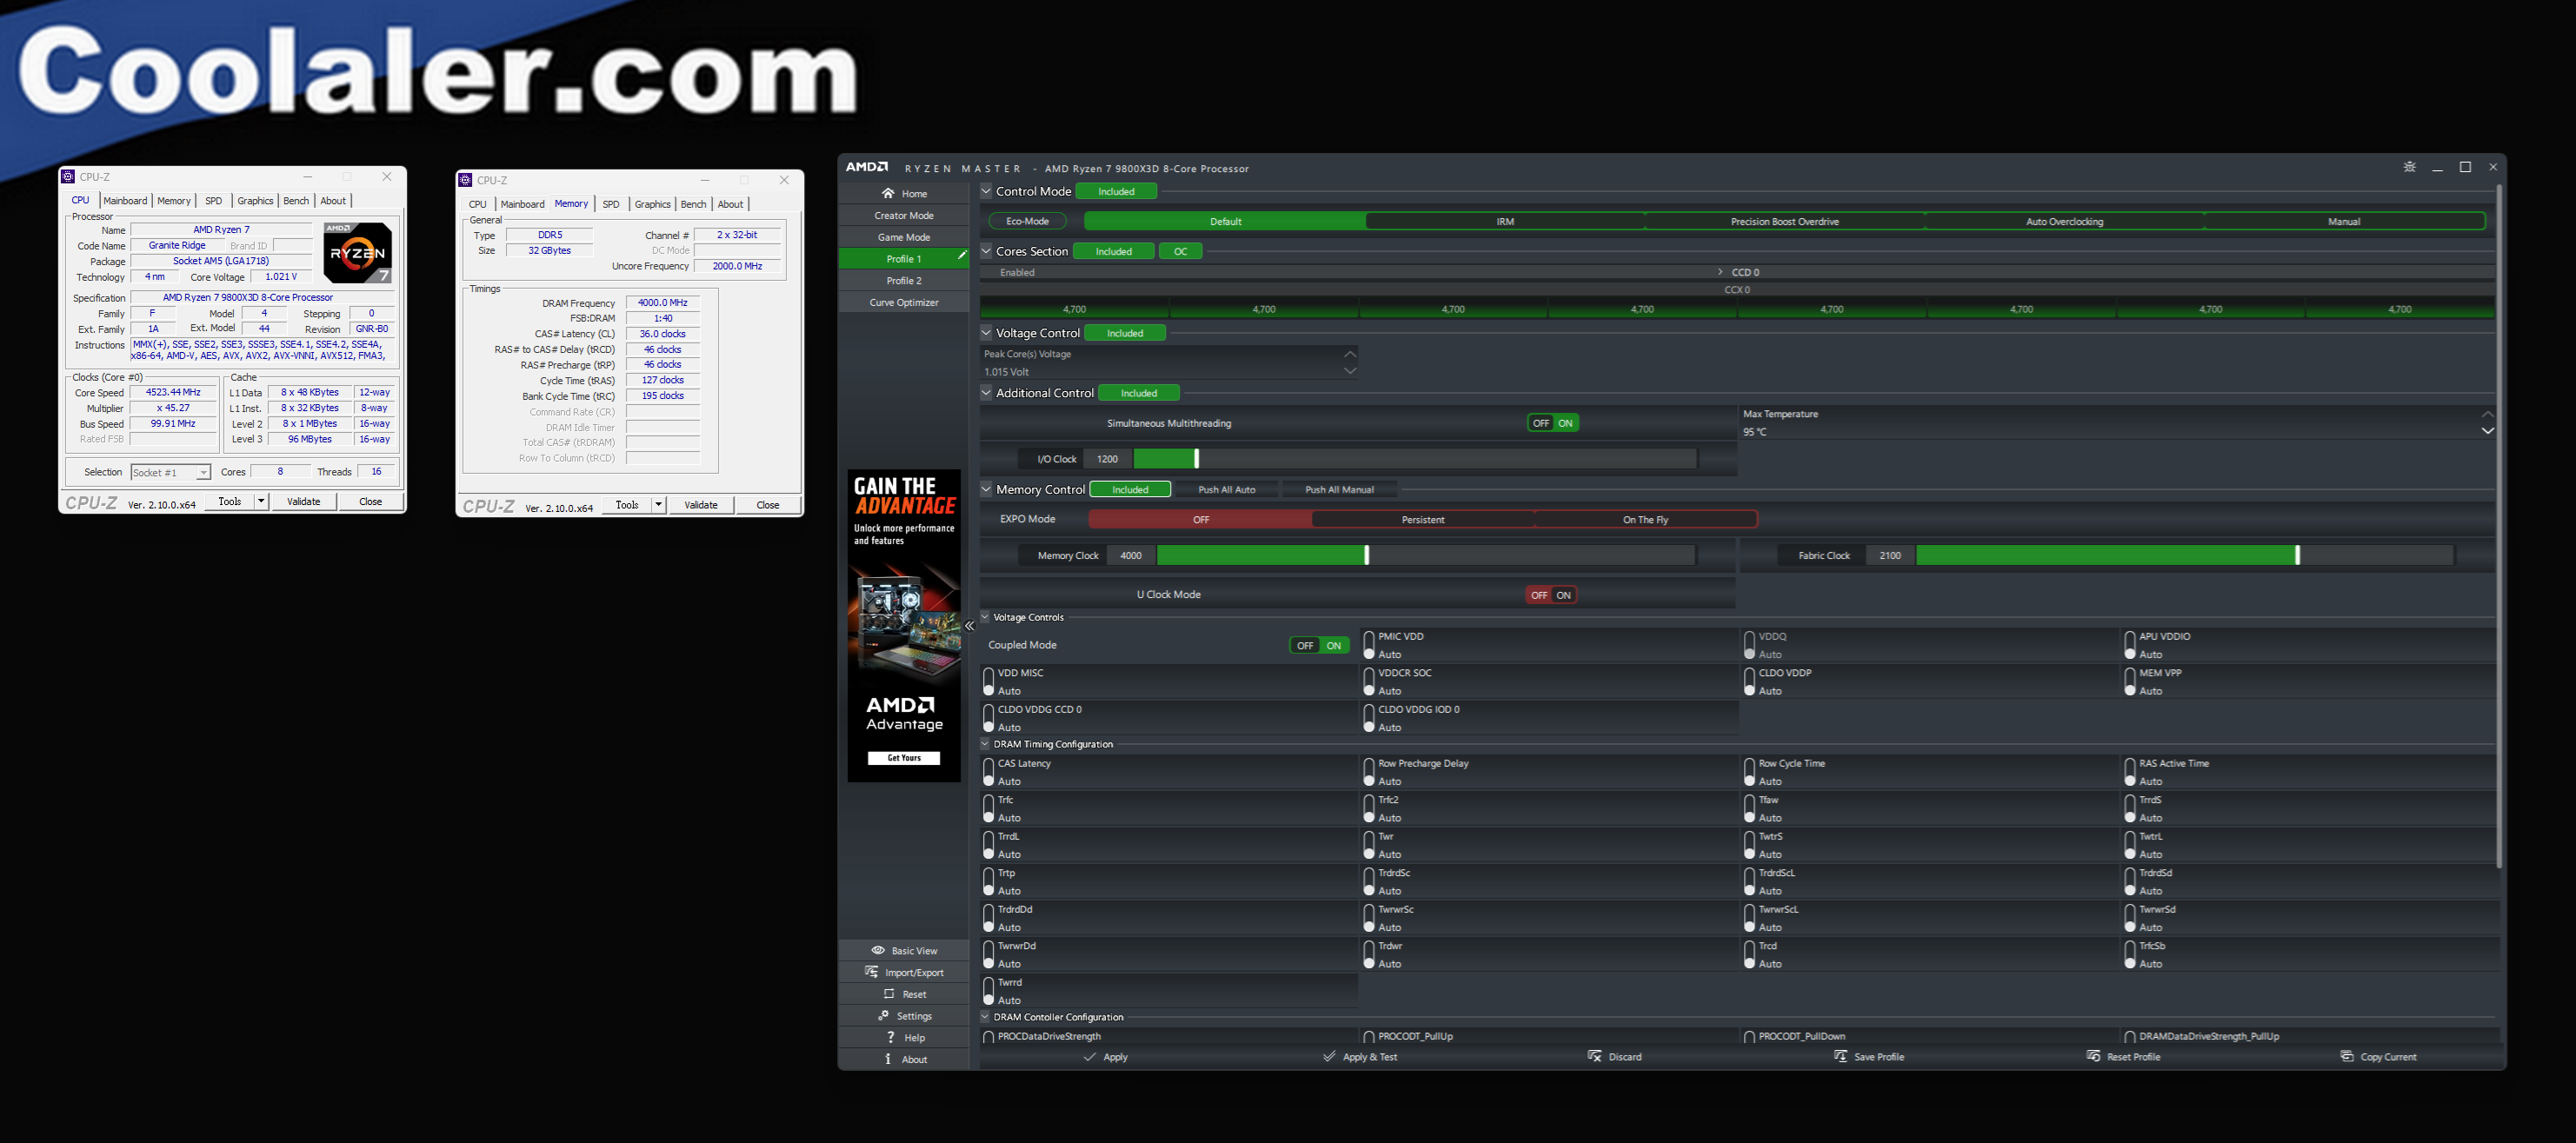Click Push All Manual button

pos(1339,489)
